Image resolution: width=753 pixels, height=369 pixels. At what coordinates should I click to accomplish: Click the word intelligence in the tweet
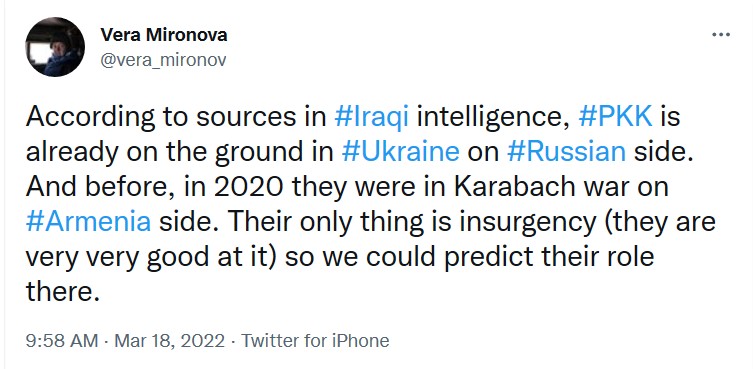493,118
